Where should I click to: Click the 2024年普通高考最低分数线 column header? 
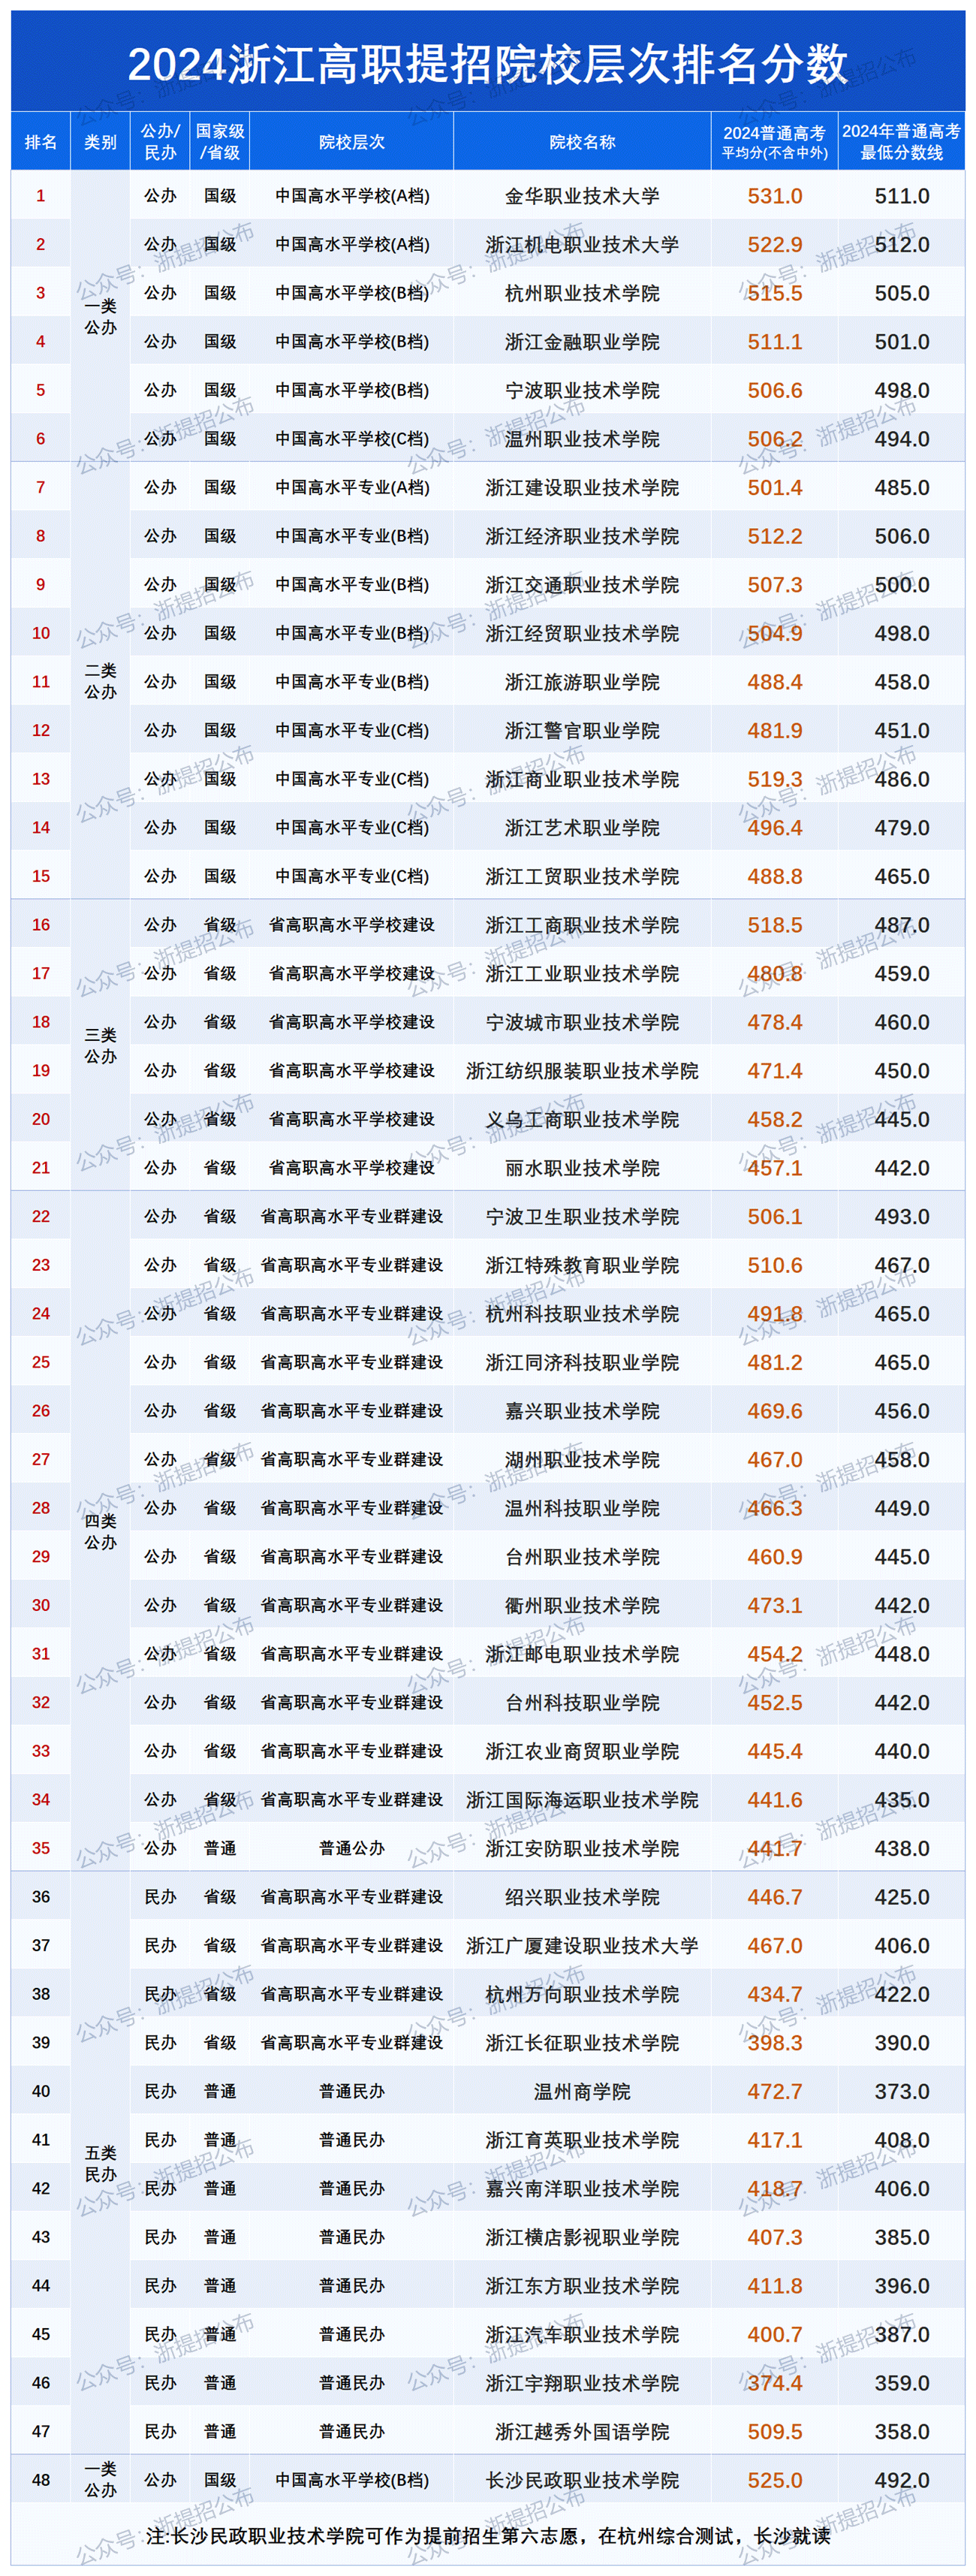pos(901,142)
